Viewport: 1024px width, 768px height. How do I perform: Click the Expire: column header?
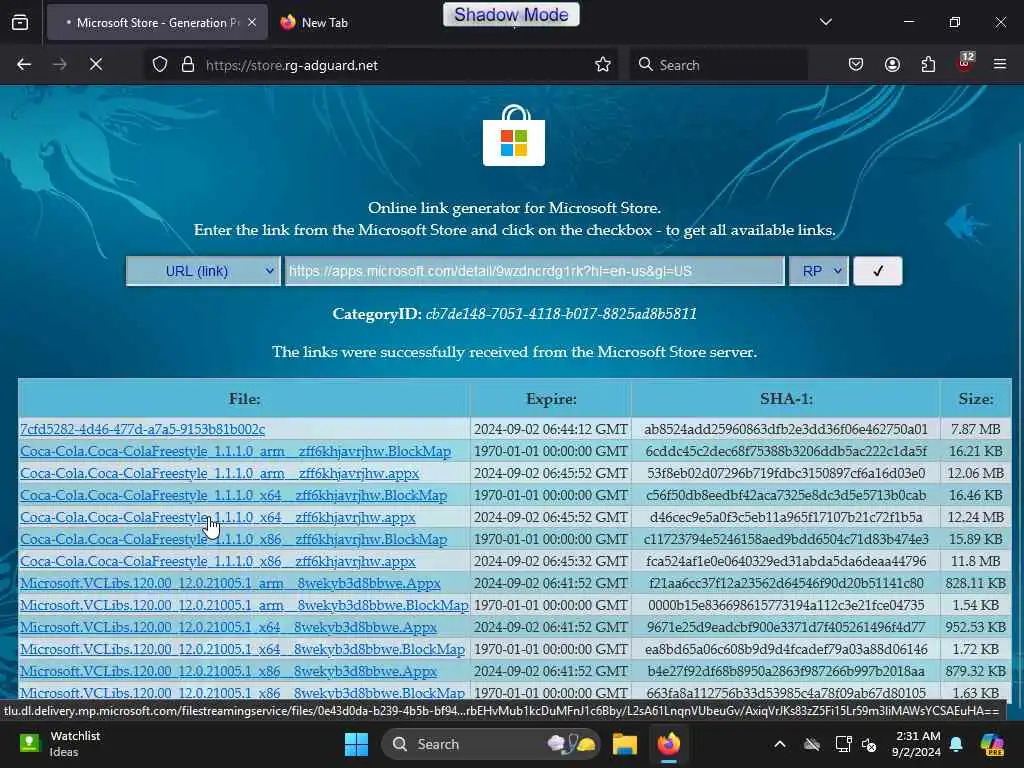[551, 399]
